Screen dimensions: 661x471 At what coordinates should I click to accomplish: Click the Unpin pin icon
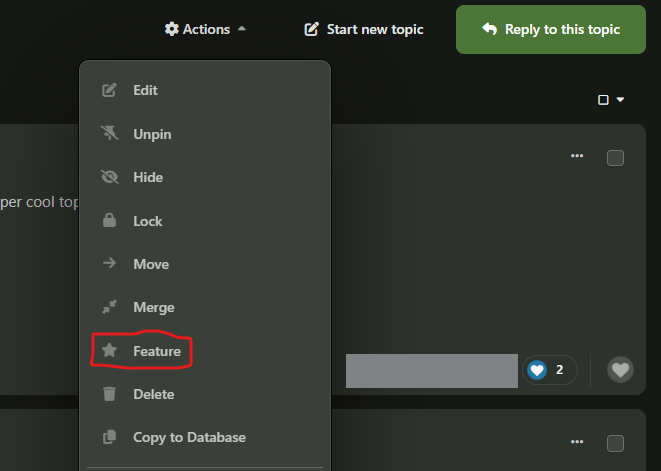[110, 133]
